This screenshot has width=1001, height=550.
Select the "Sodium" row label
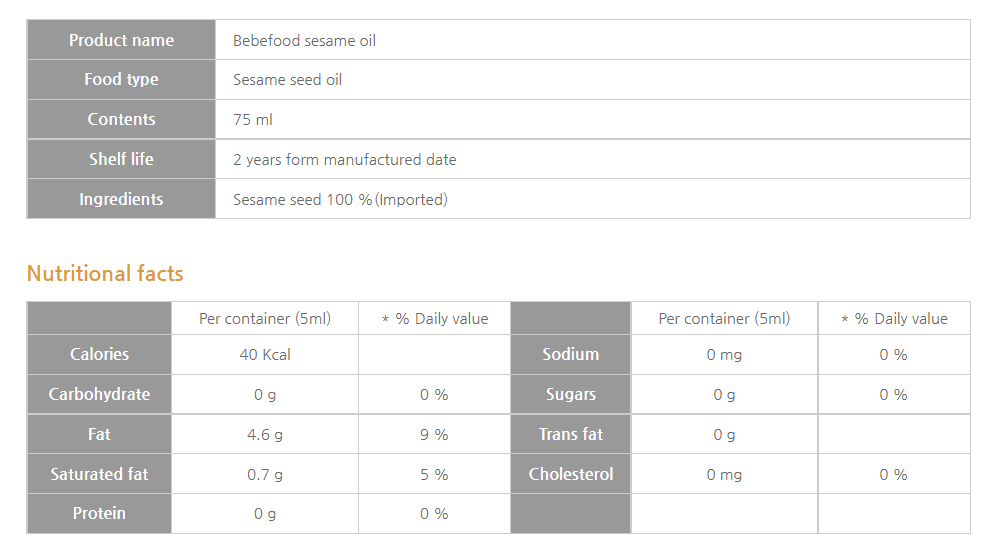click(x=570, y=354)
